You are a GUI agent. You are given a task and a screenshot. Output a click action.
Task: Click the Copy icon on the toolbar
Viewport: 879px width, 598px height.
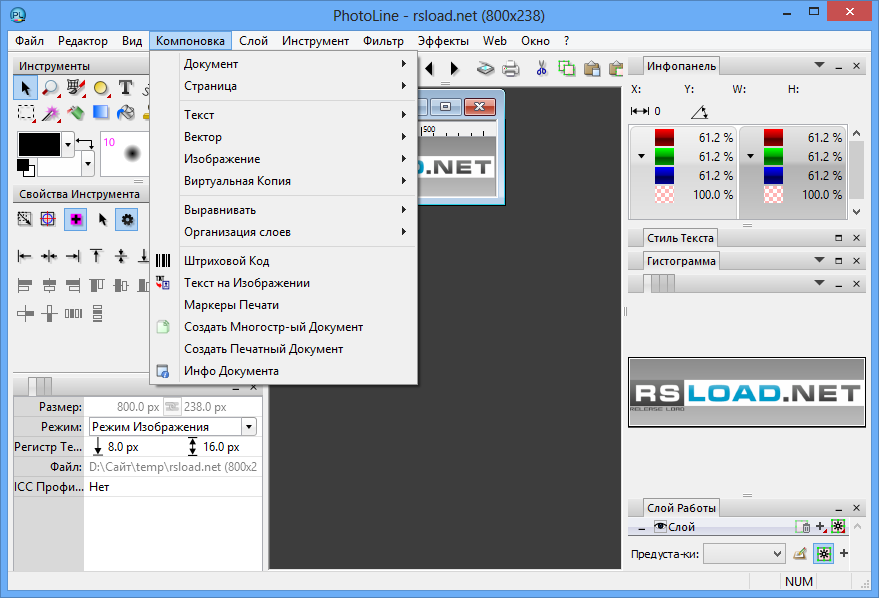tap(566, 68)
